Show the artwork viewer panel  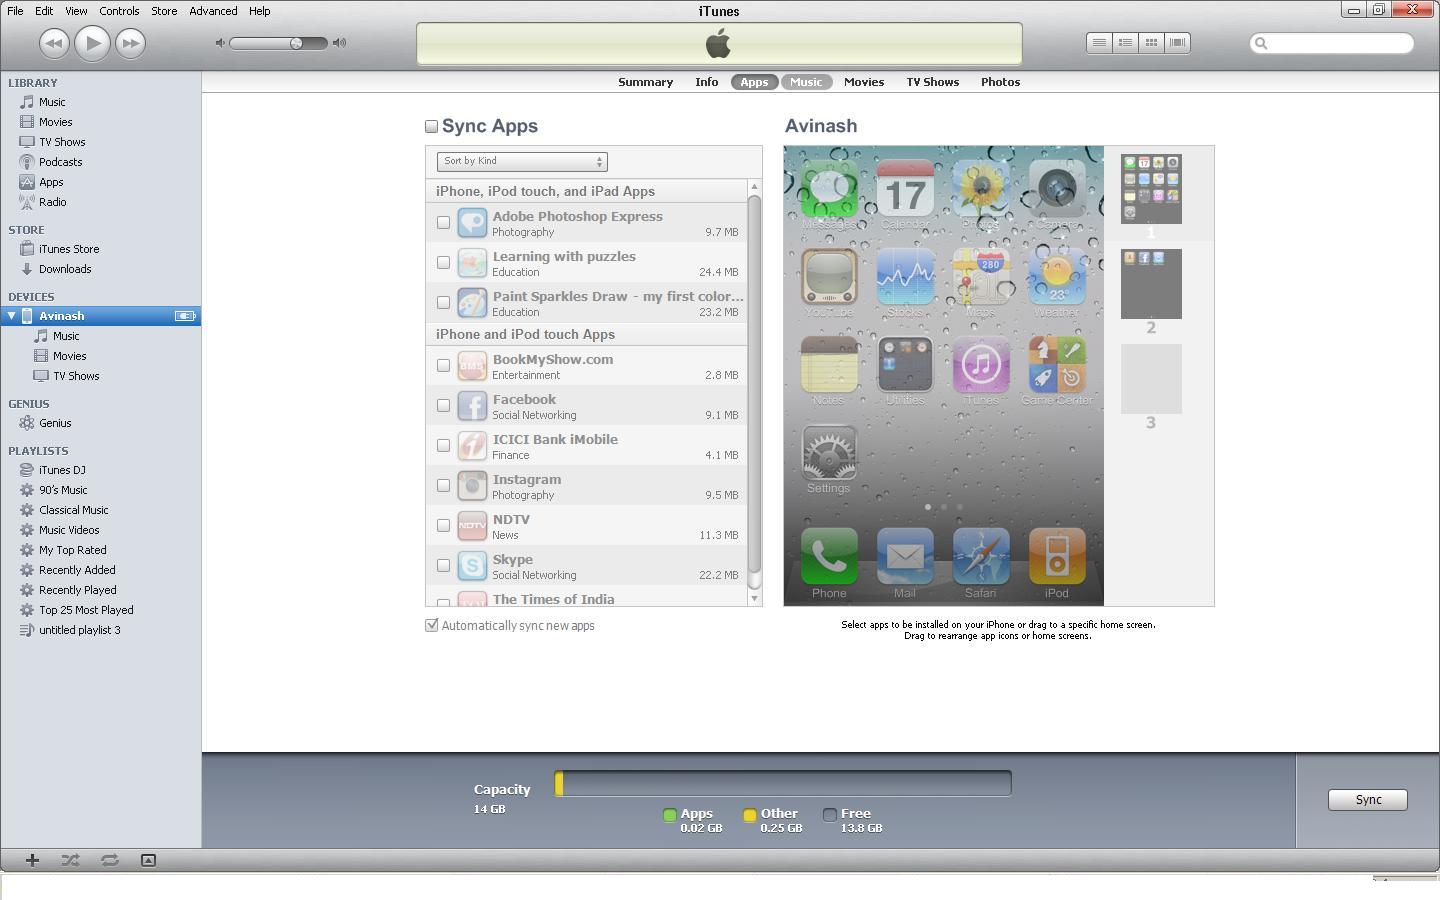(x=148, y=860)
